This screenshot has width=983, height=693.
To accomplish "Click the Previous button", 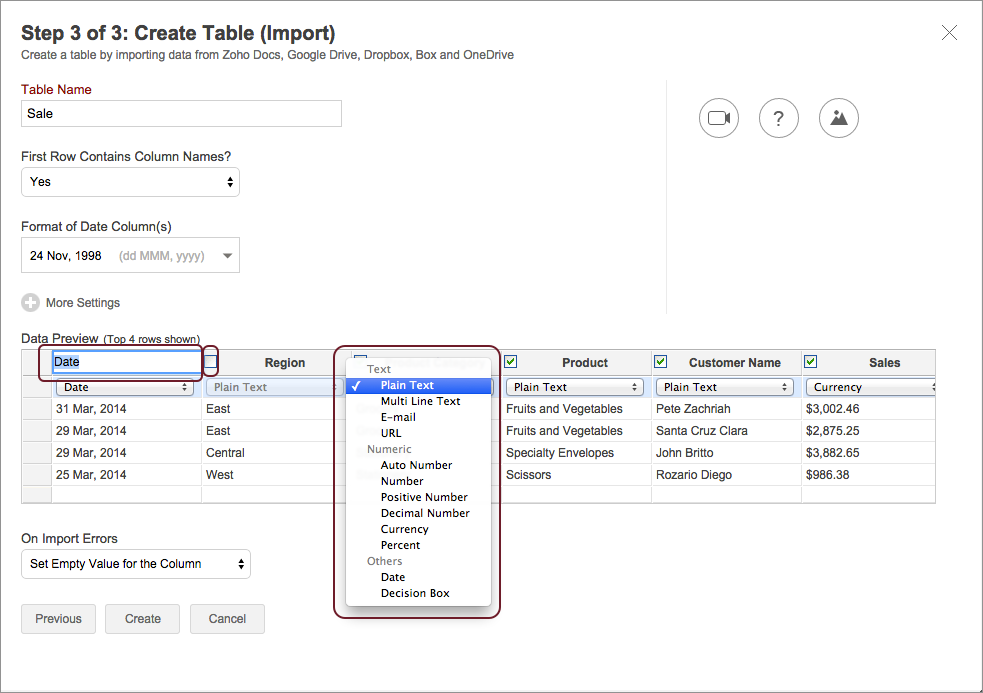I will (x=58, y=619).
